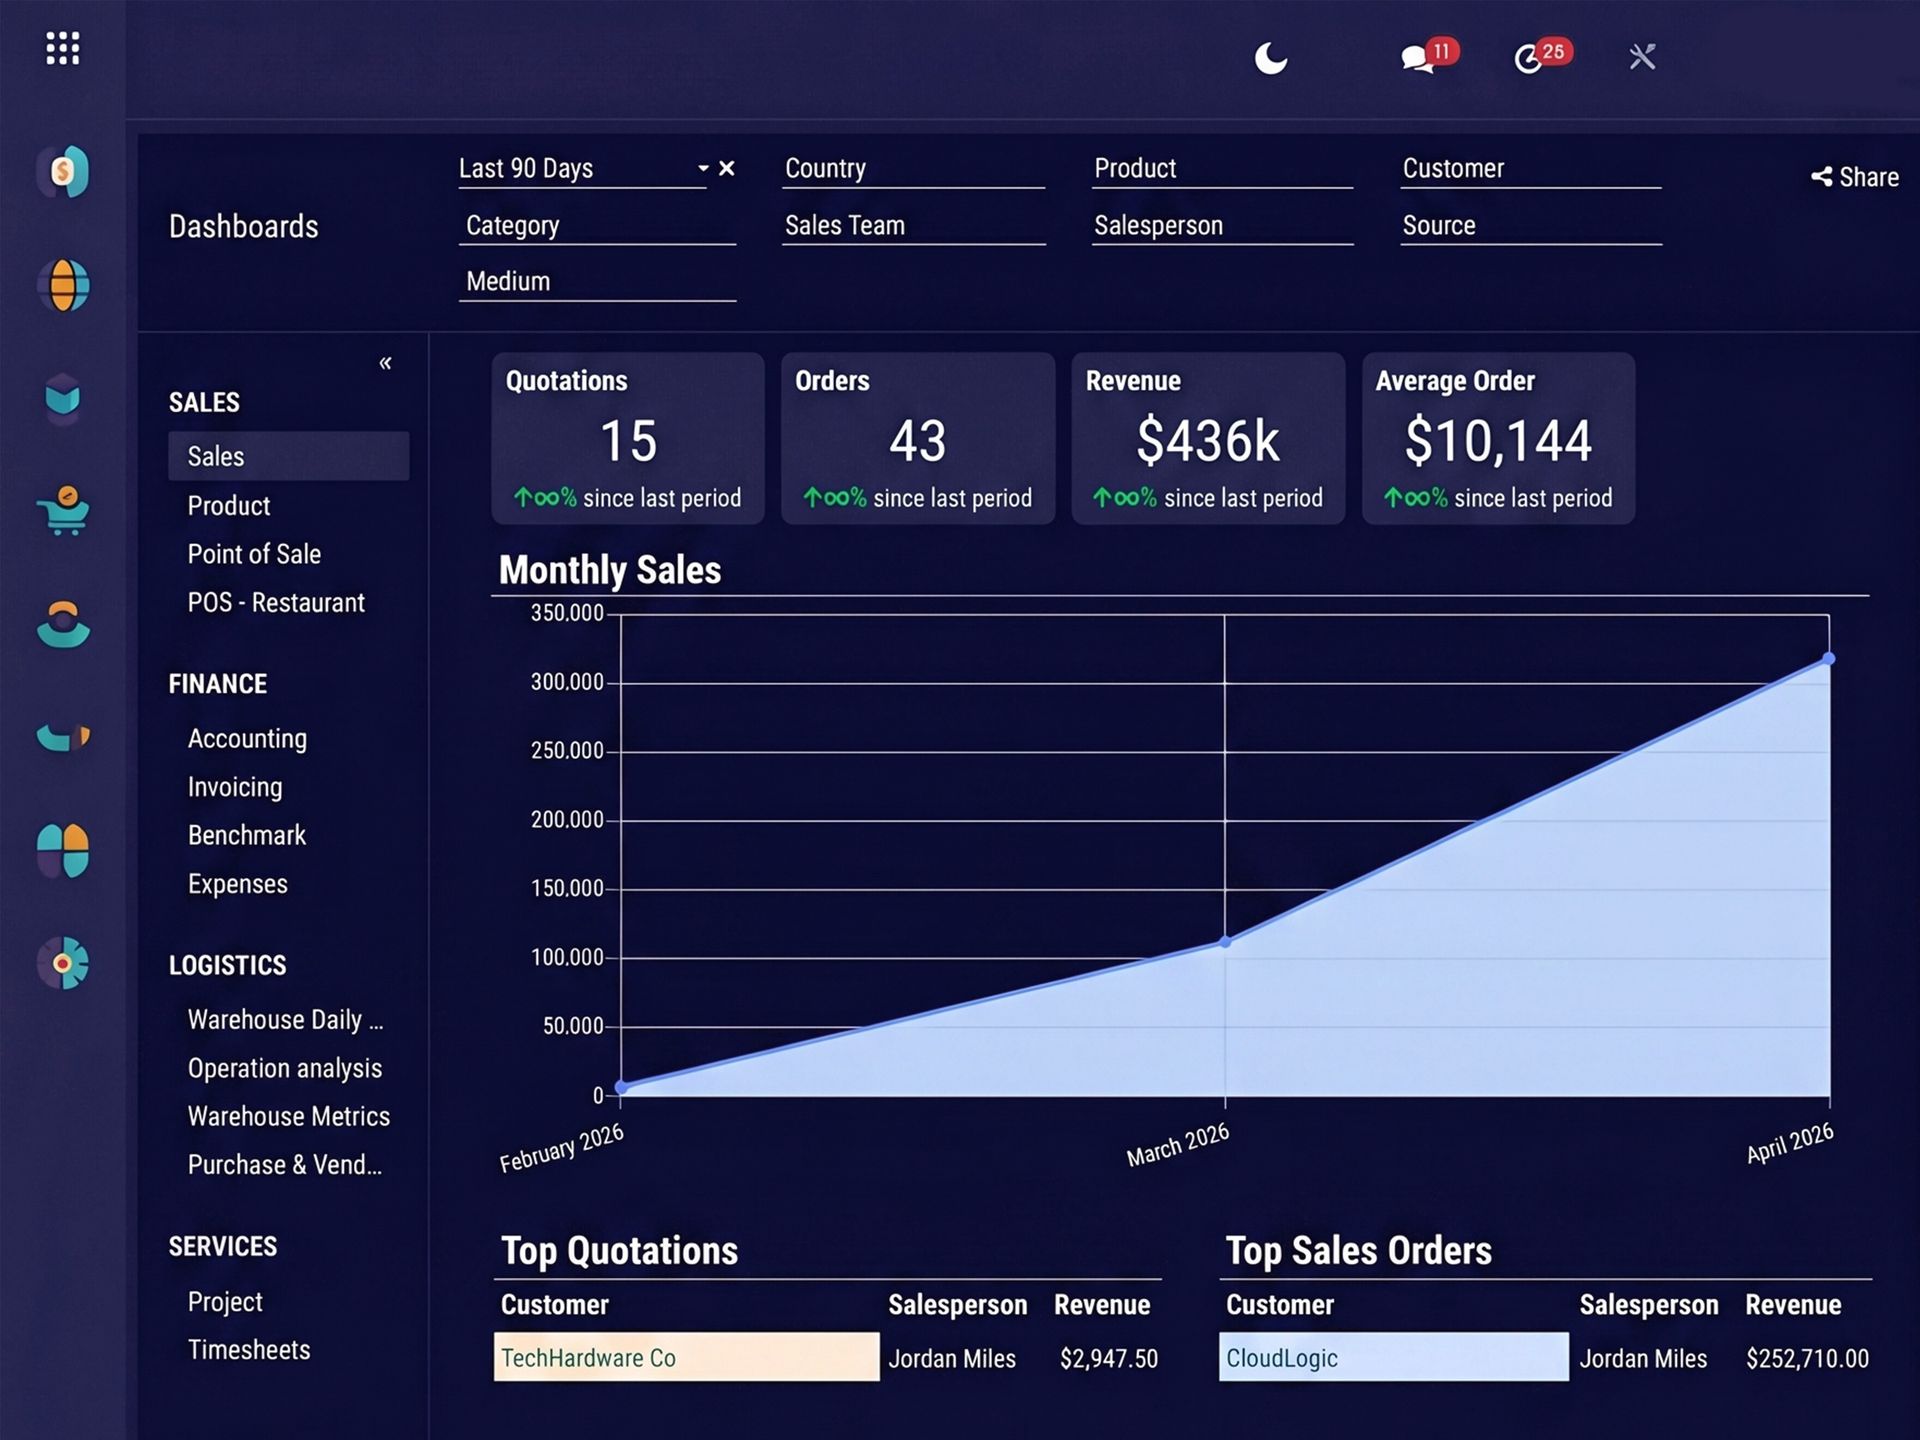Open the pie chart dashboards app icon
The height and width of the screenshot is (1440, 1920).
click(64, 963)
